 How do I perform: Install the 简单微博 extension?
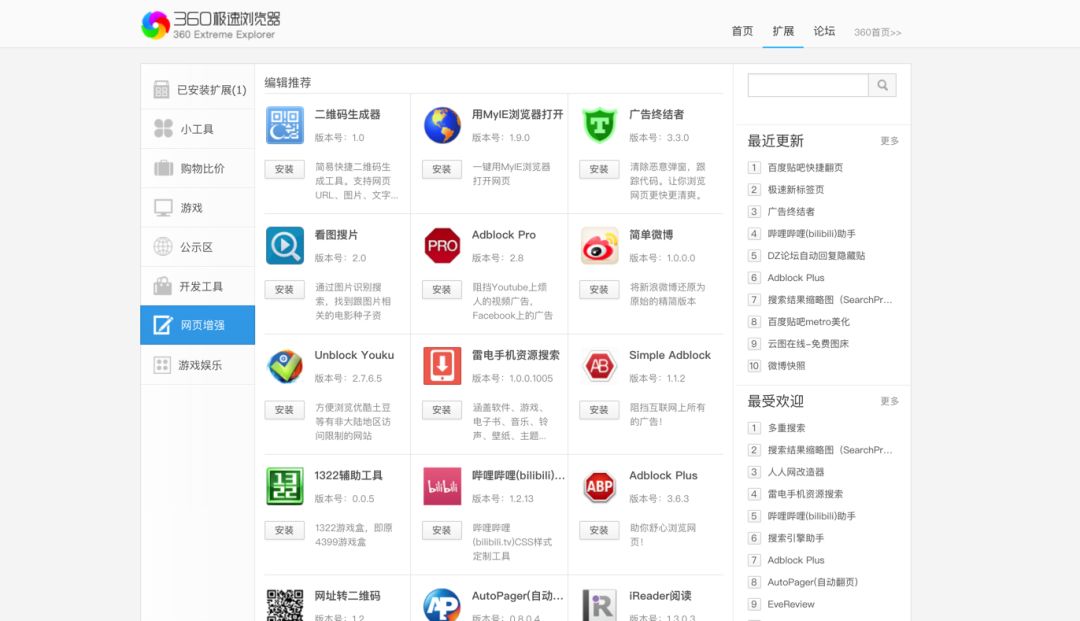(x=599, y=290)
